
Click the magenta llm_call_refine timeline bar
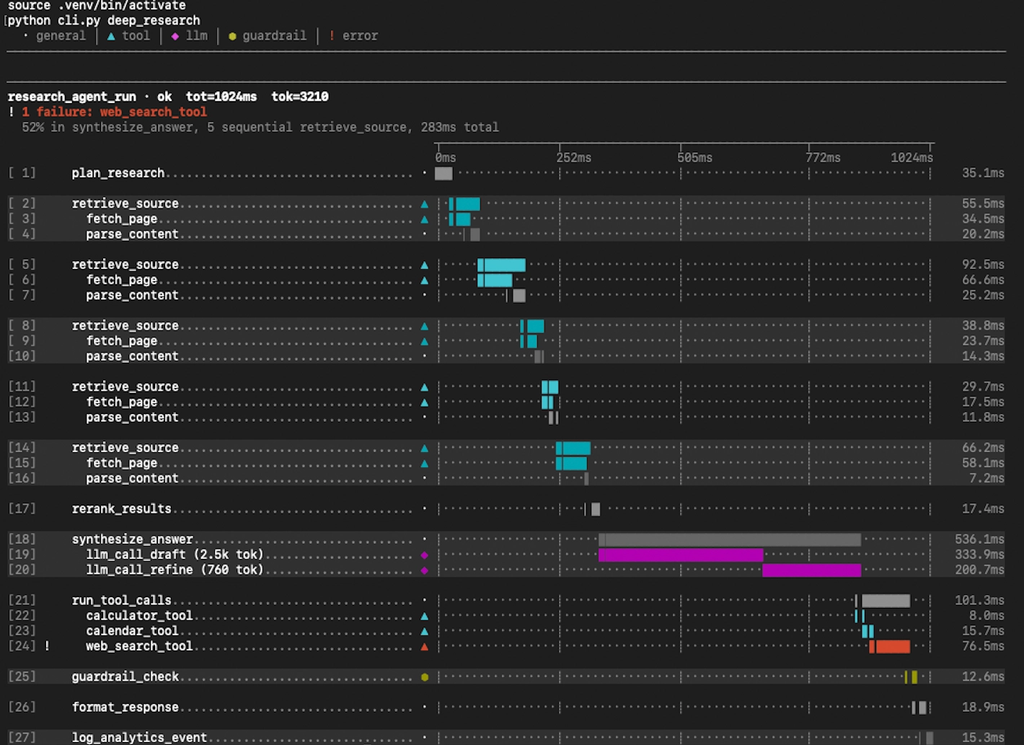(x=812, y=570)
